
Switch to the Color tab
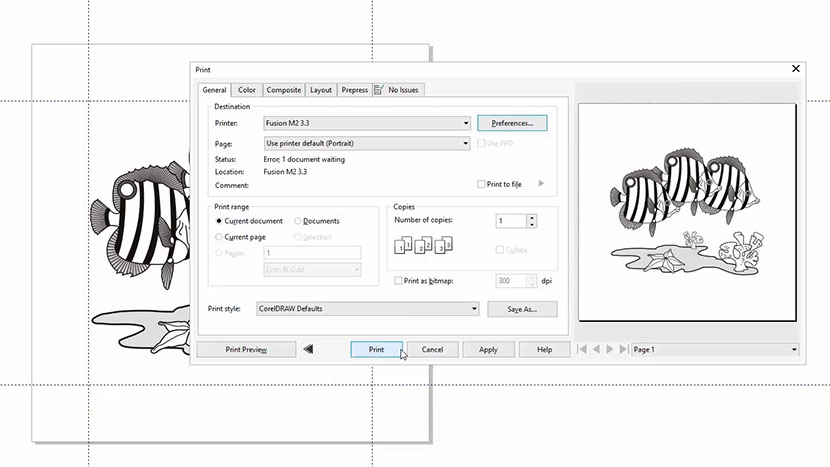[246, 90]
